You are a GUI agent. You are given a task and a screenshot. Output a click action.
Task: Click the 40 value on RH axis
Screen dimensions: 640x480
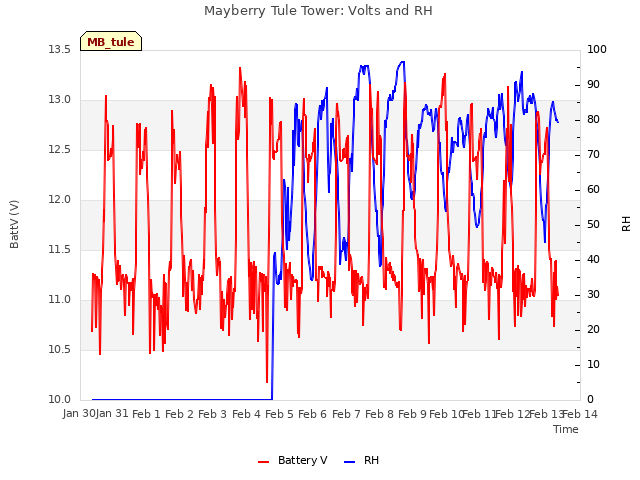point(593,260)
